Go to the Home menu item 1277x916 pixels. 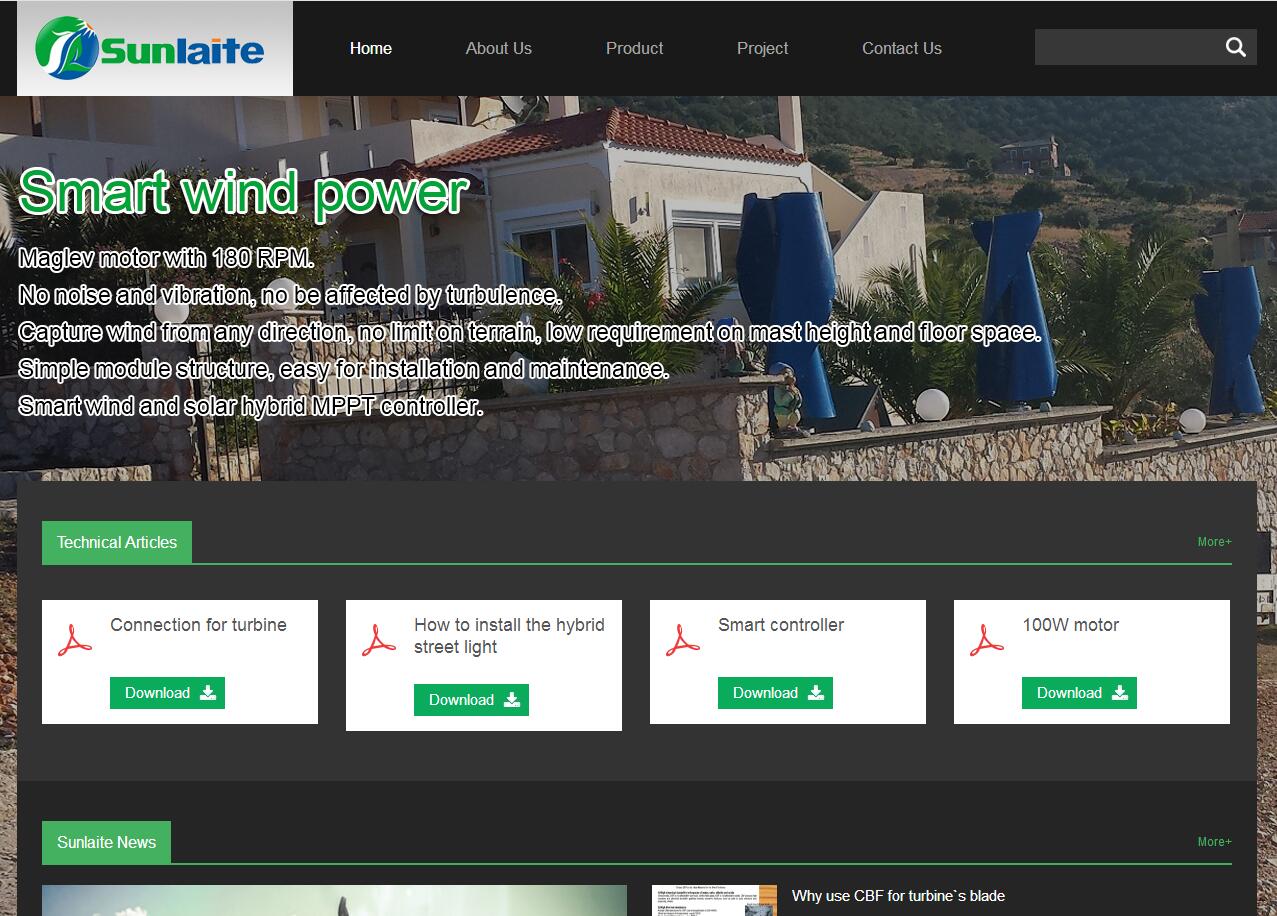[x=370, y=48]
